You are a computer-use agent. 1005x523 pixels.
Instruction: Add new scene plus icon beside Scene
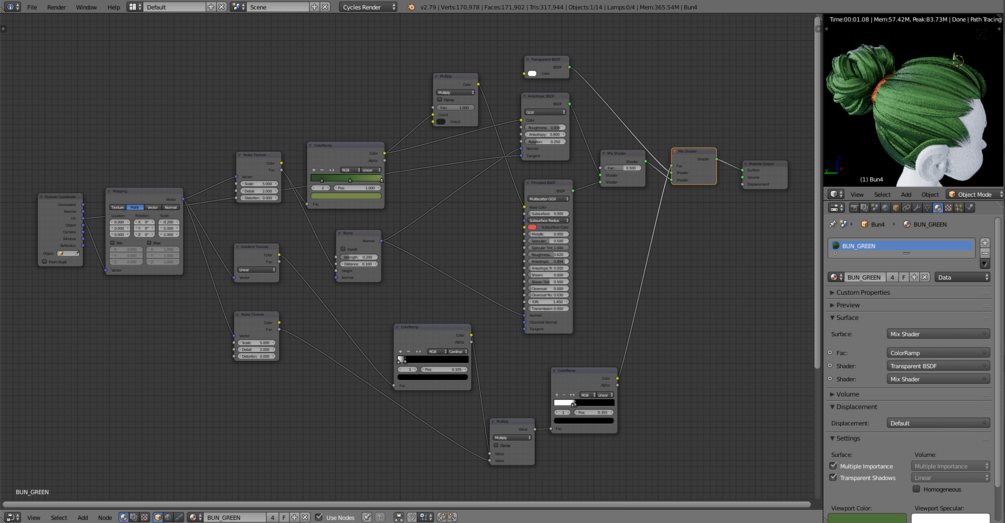tap(315, 7)
